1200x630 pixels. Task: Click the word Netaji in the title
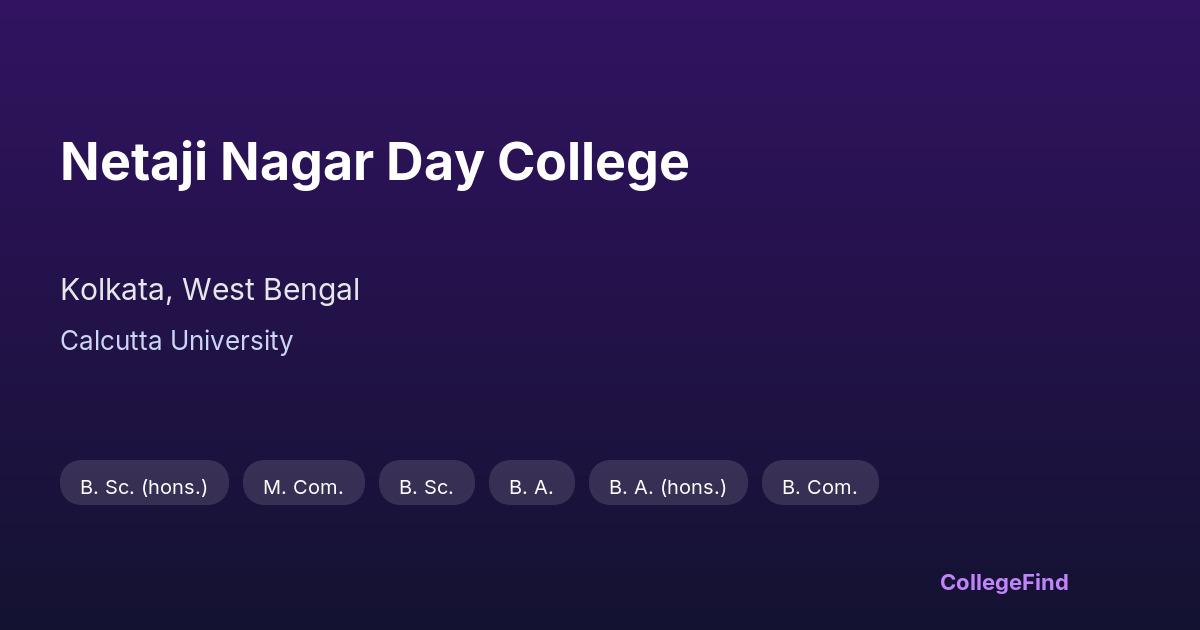[x=133, y=162]
